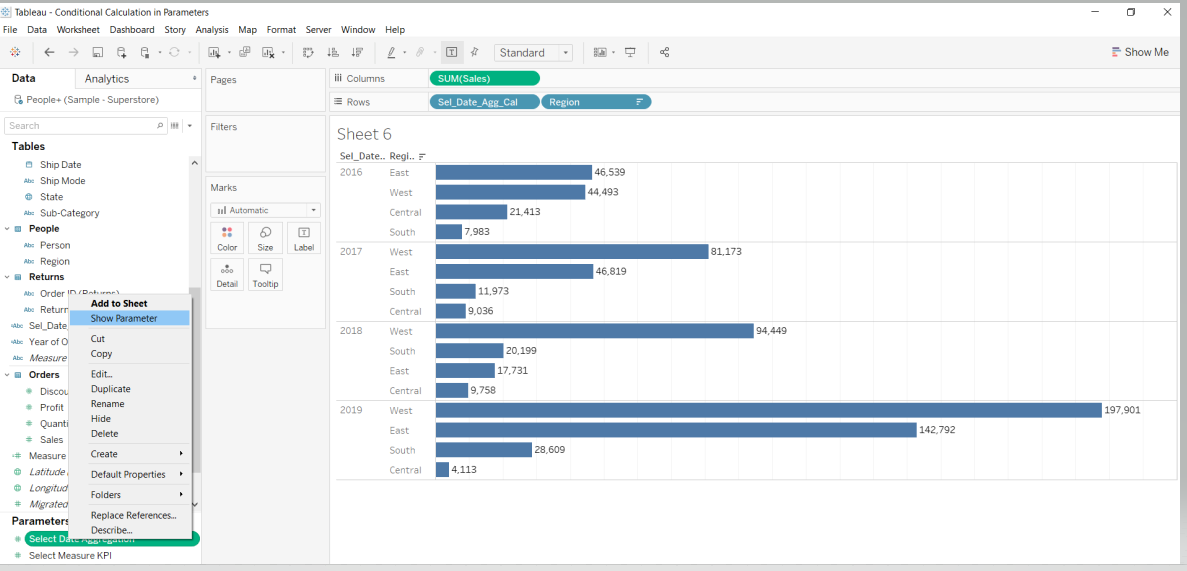
Task: Click the Pause Auto Updates icon
Action: (145, 52)
